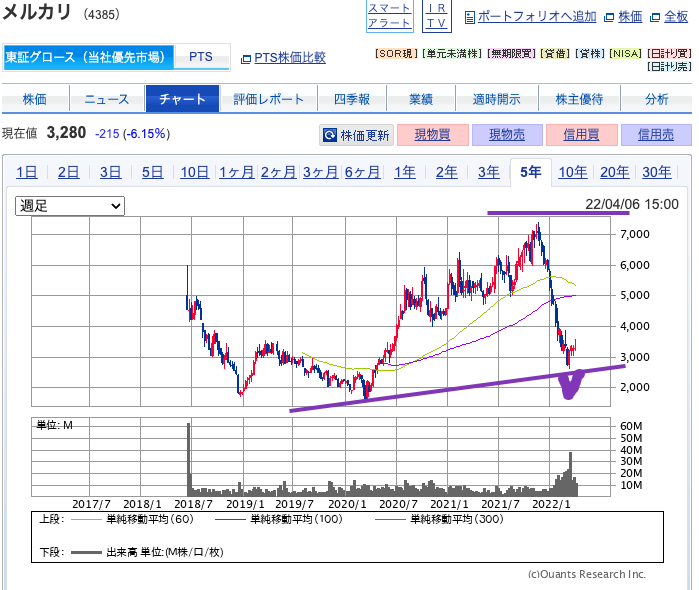Viewport: 699px width, 590px height.
Task: Click the refresh icon in 株価更新 button
Action: click(330, 135)
